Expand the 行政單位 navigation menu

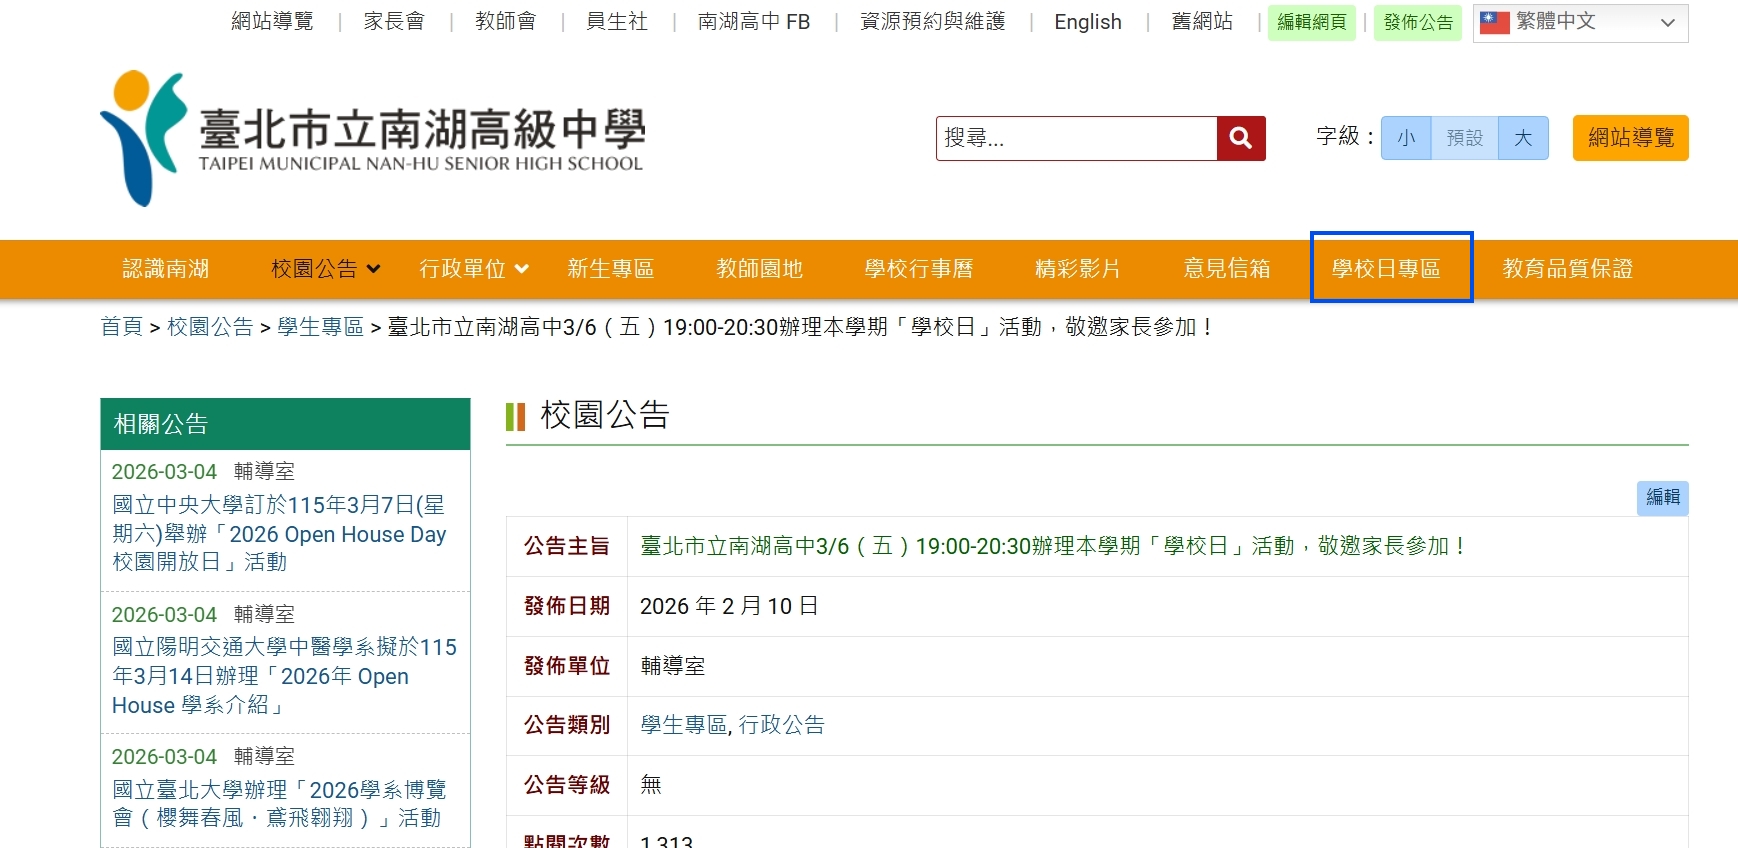[x=473, y=269]
